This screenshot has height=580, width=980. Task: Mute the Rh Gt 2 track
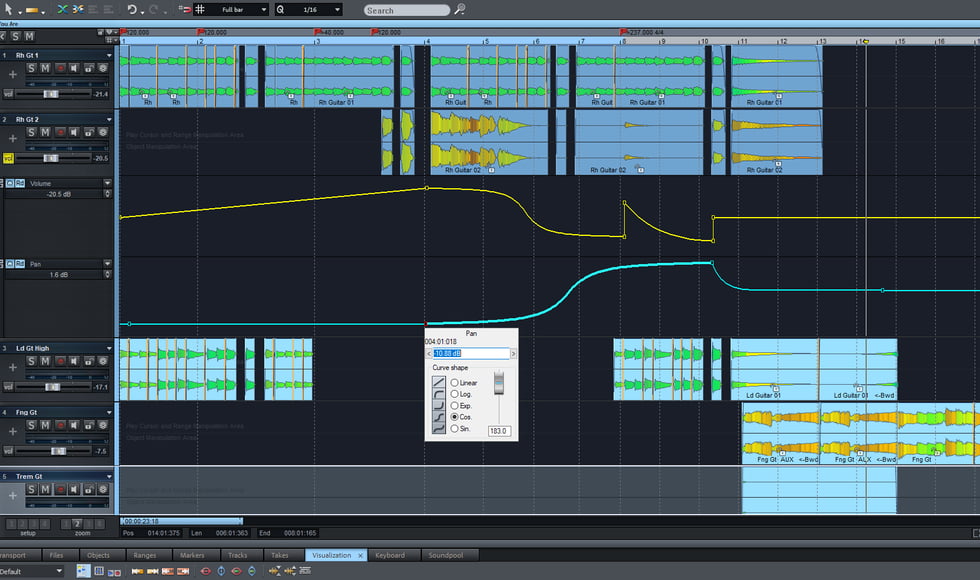(45, 132)
